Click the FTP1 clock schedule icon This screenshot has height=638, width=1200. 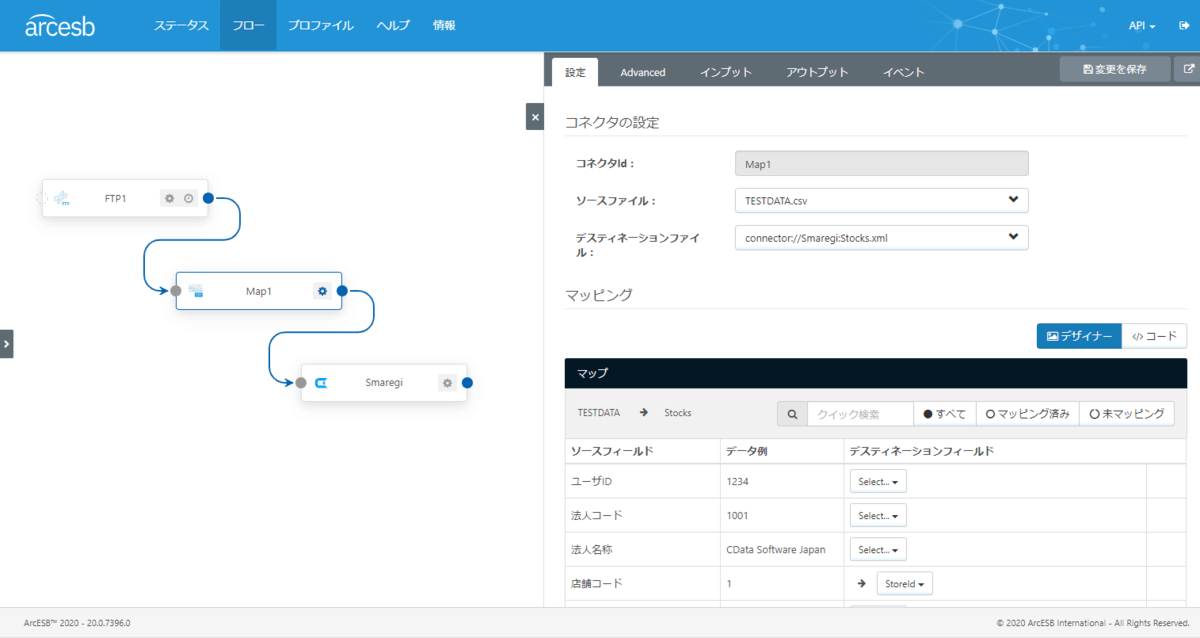[x=188, y=199]
